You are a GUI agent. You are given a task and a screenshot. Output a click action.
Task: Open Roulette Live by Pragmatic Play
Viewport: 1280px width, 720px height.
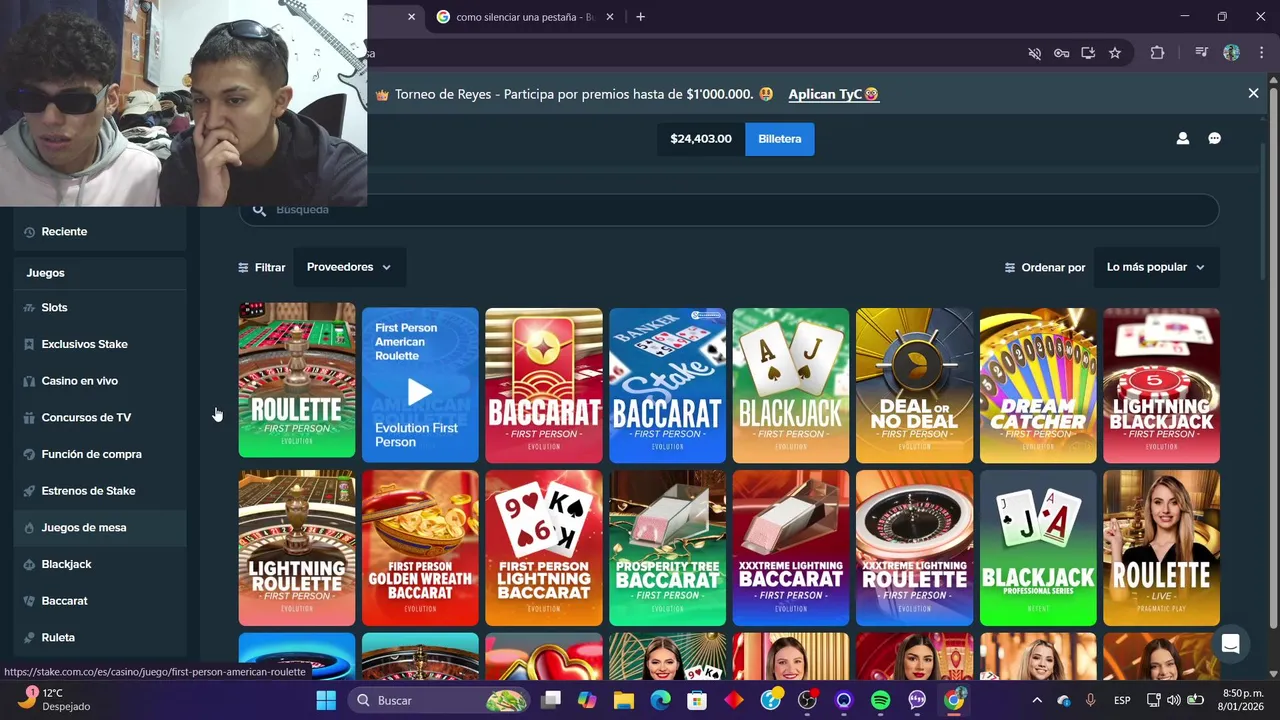(1161, 548)
